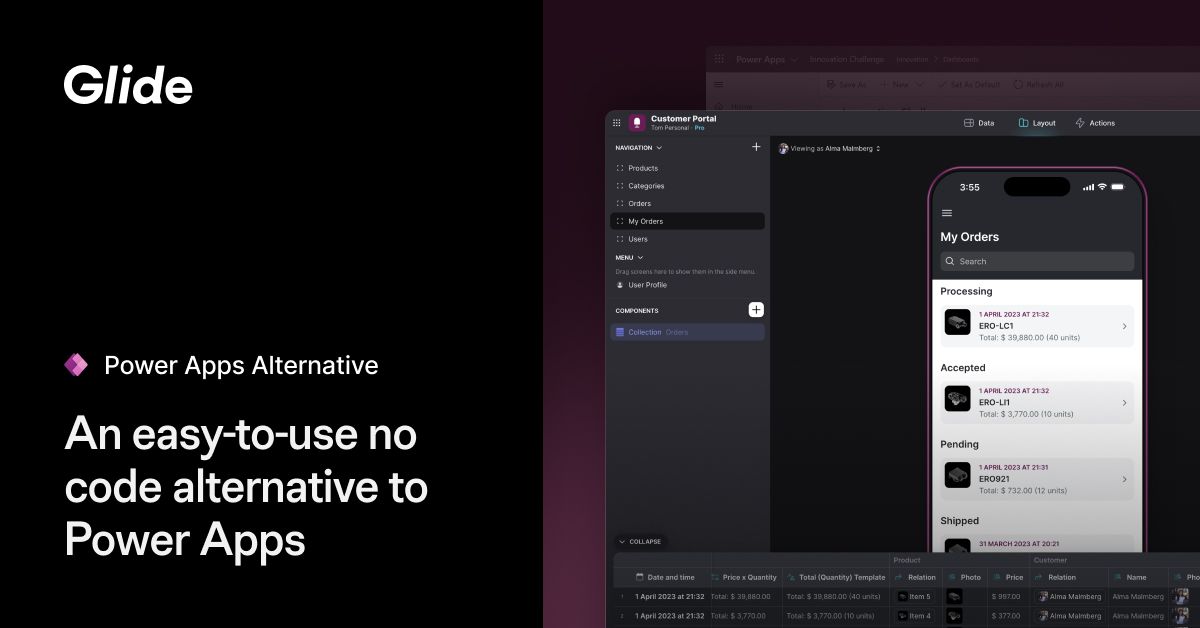
Task: Click the ERO921 product image
Action: (x=958, y=475)
